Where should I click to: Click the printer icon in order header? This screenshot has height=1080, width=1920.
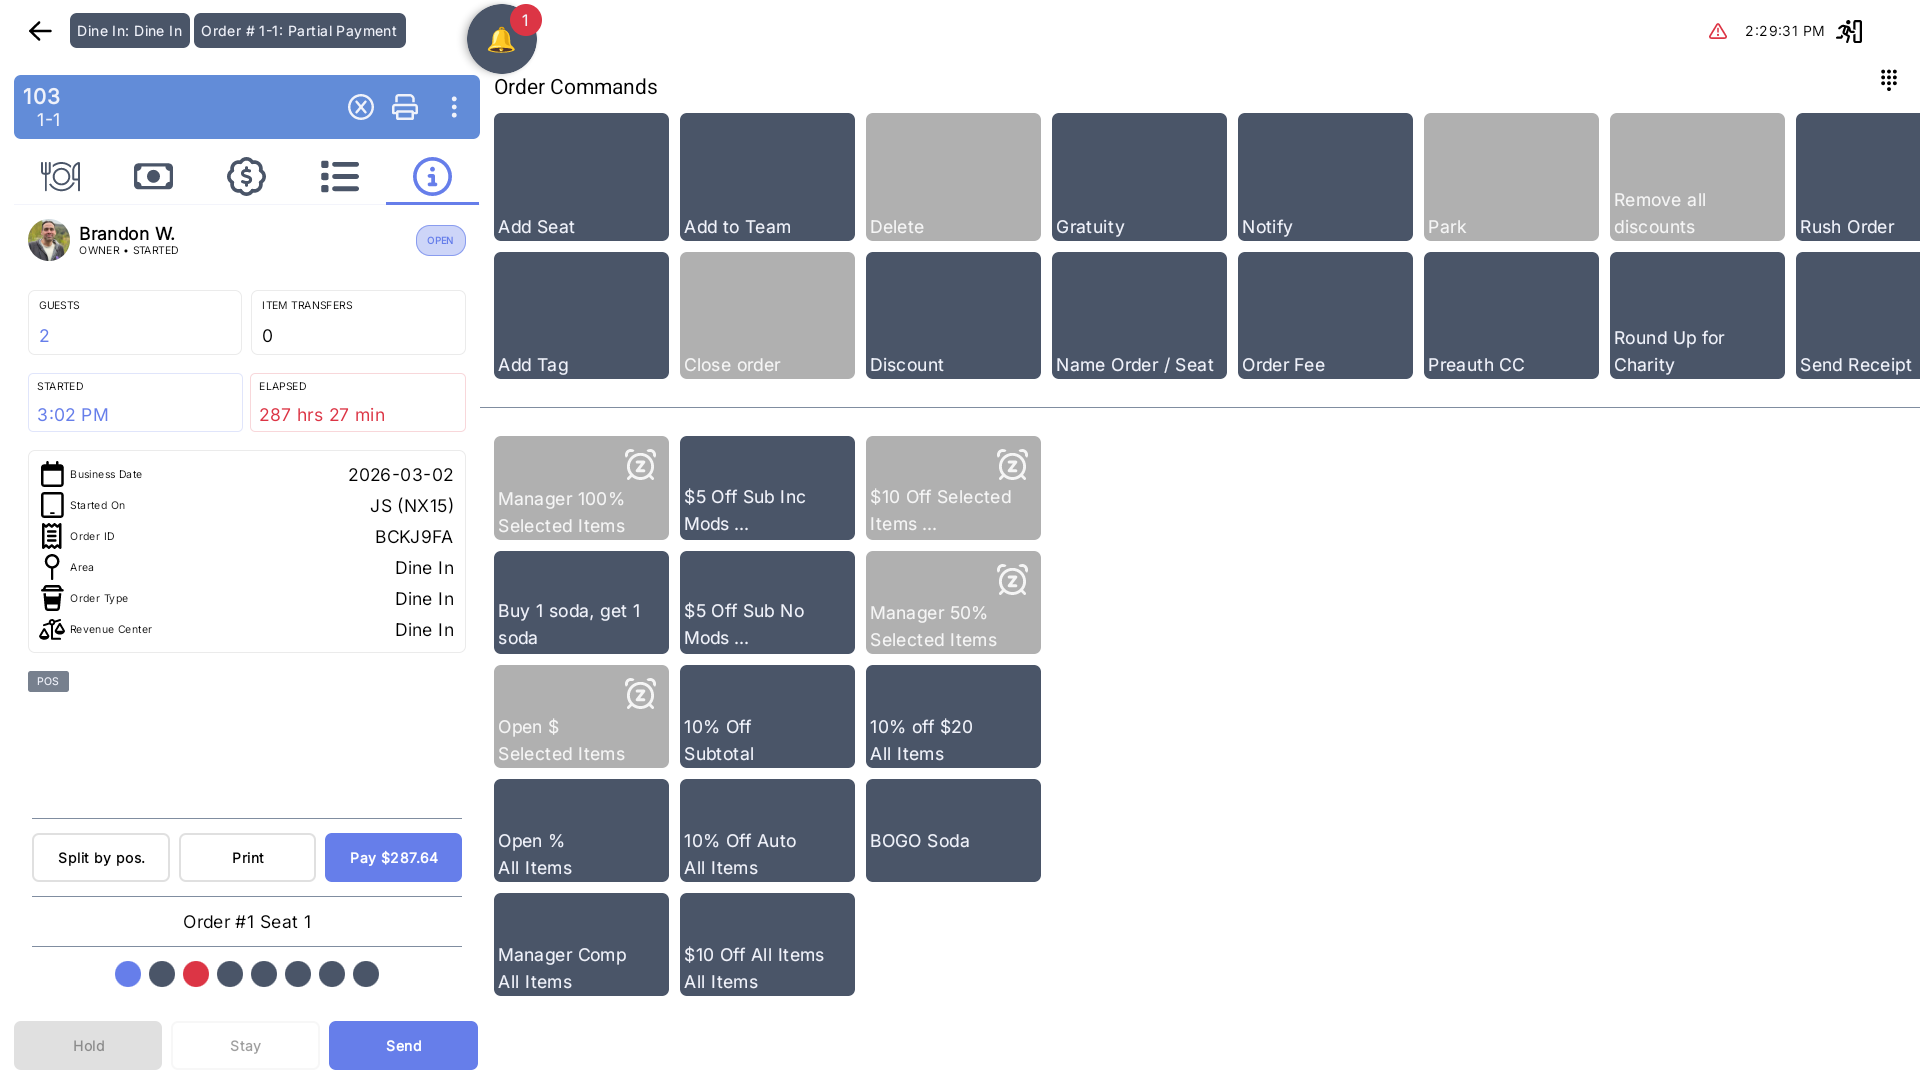[405, 107]
